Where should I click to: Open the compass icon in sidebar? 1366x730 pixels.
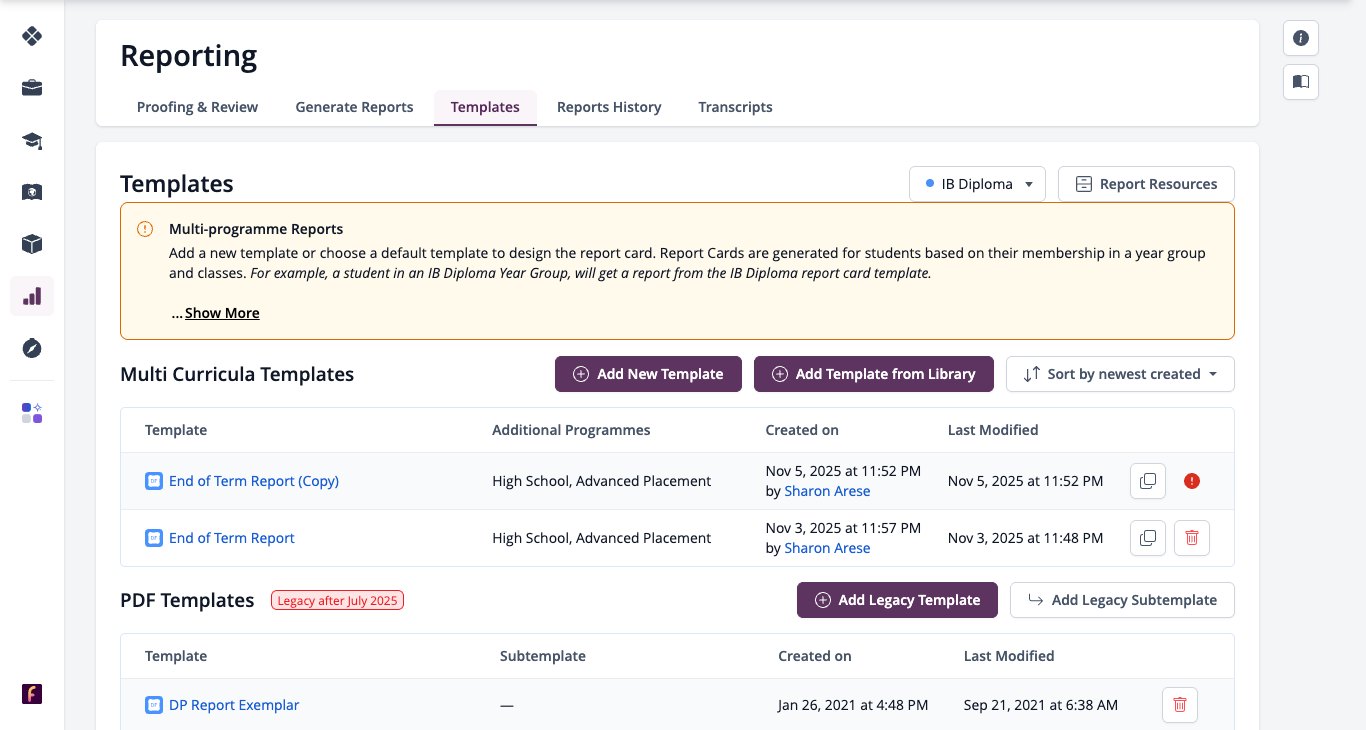point(32,348)
